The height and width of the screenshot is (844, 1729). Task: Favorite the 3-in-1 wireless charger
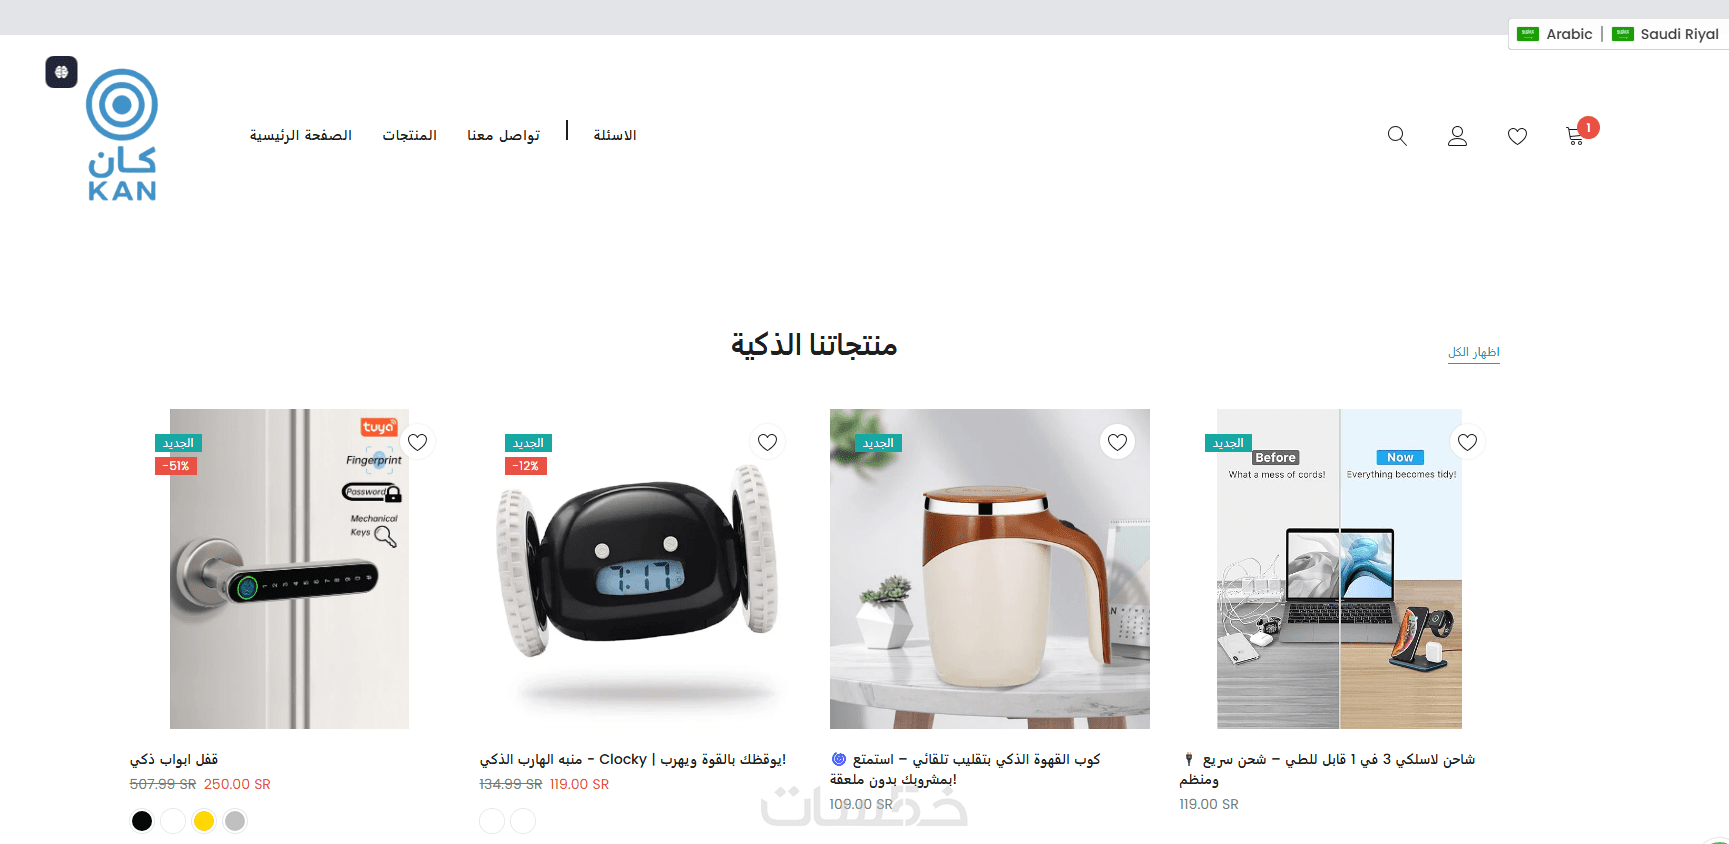pos(1467,442)
